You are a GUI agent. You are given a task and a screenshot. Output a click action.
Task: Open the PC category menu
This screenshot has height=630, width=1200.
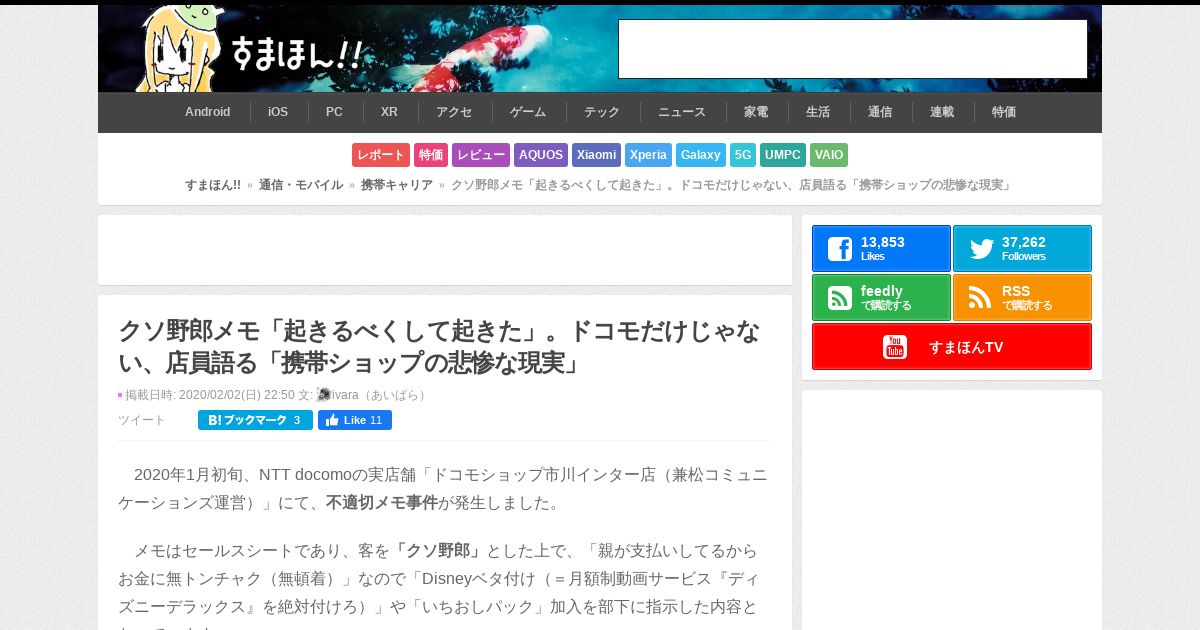[334, 112]
